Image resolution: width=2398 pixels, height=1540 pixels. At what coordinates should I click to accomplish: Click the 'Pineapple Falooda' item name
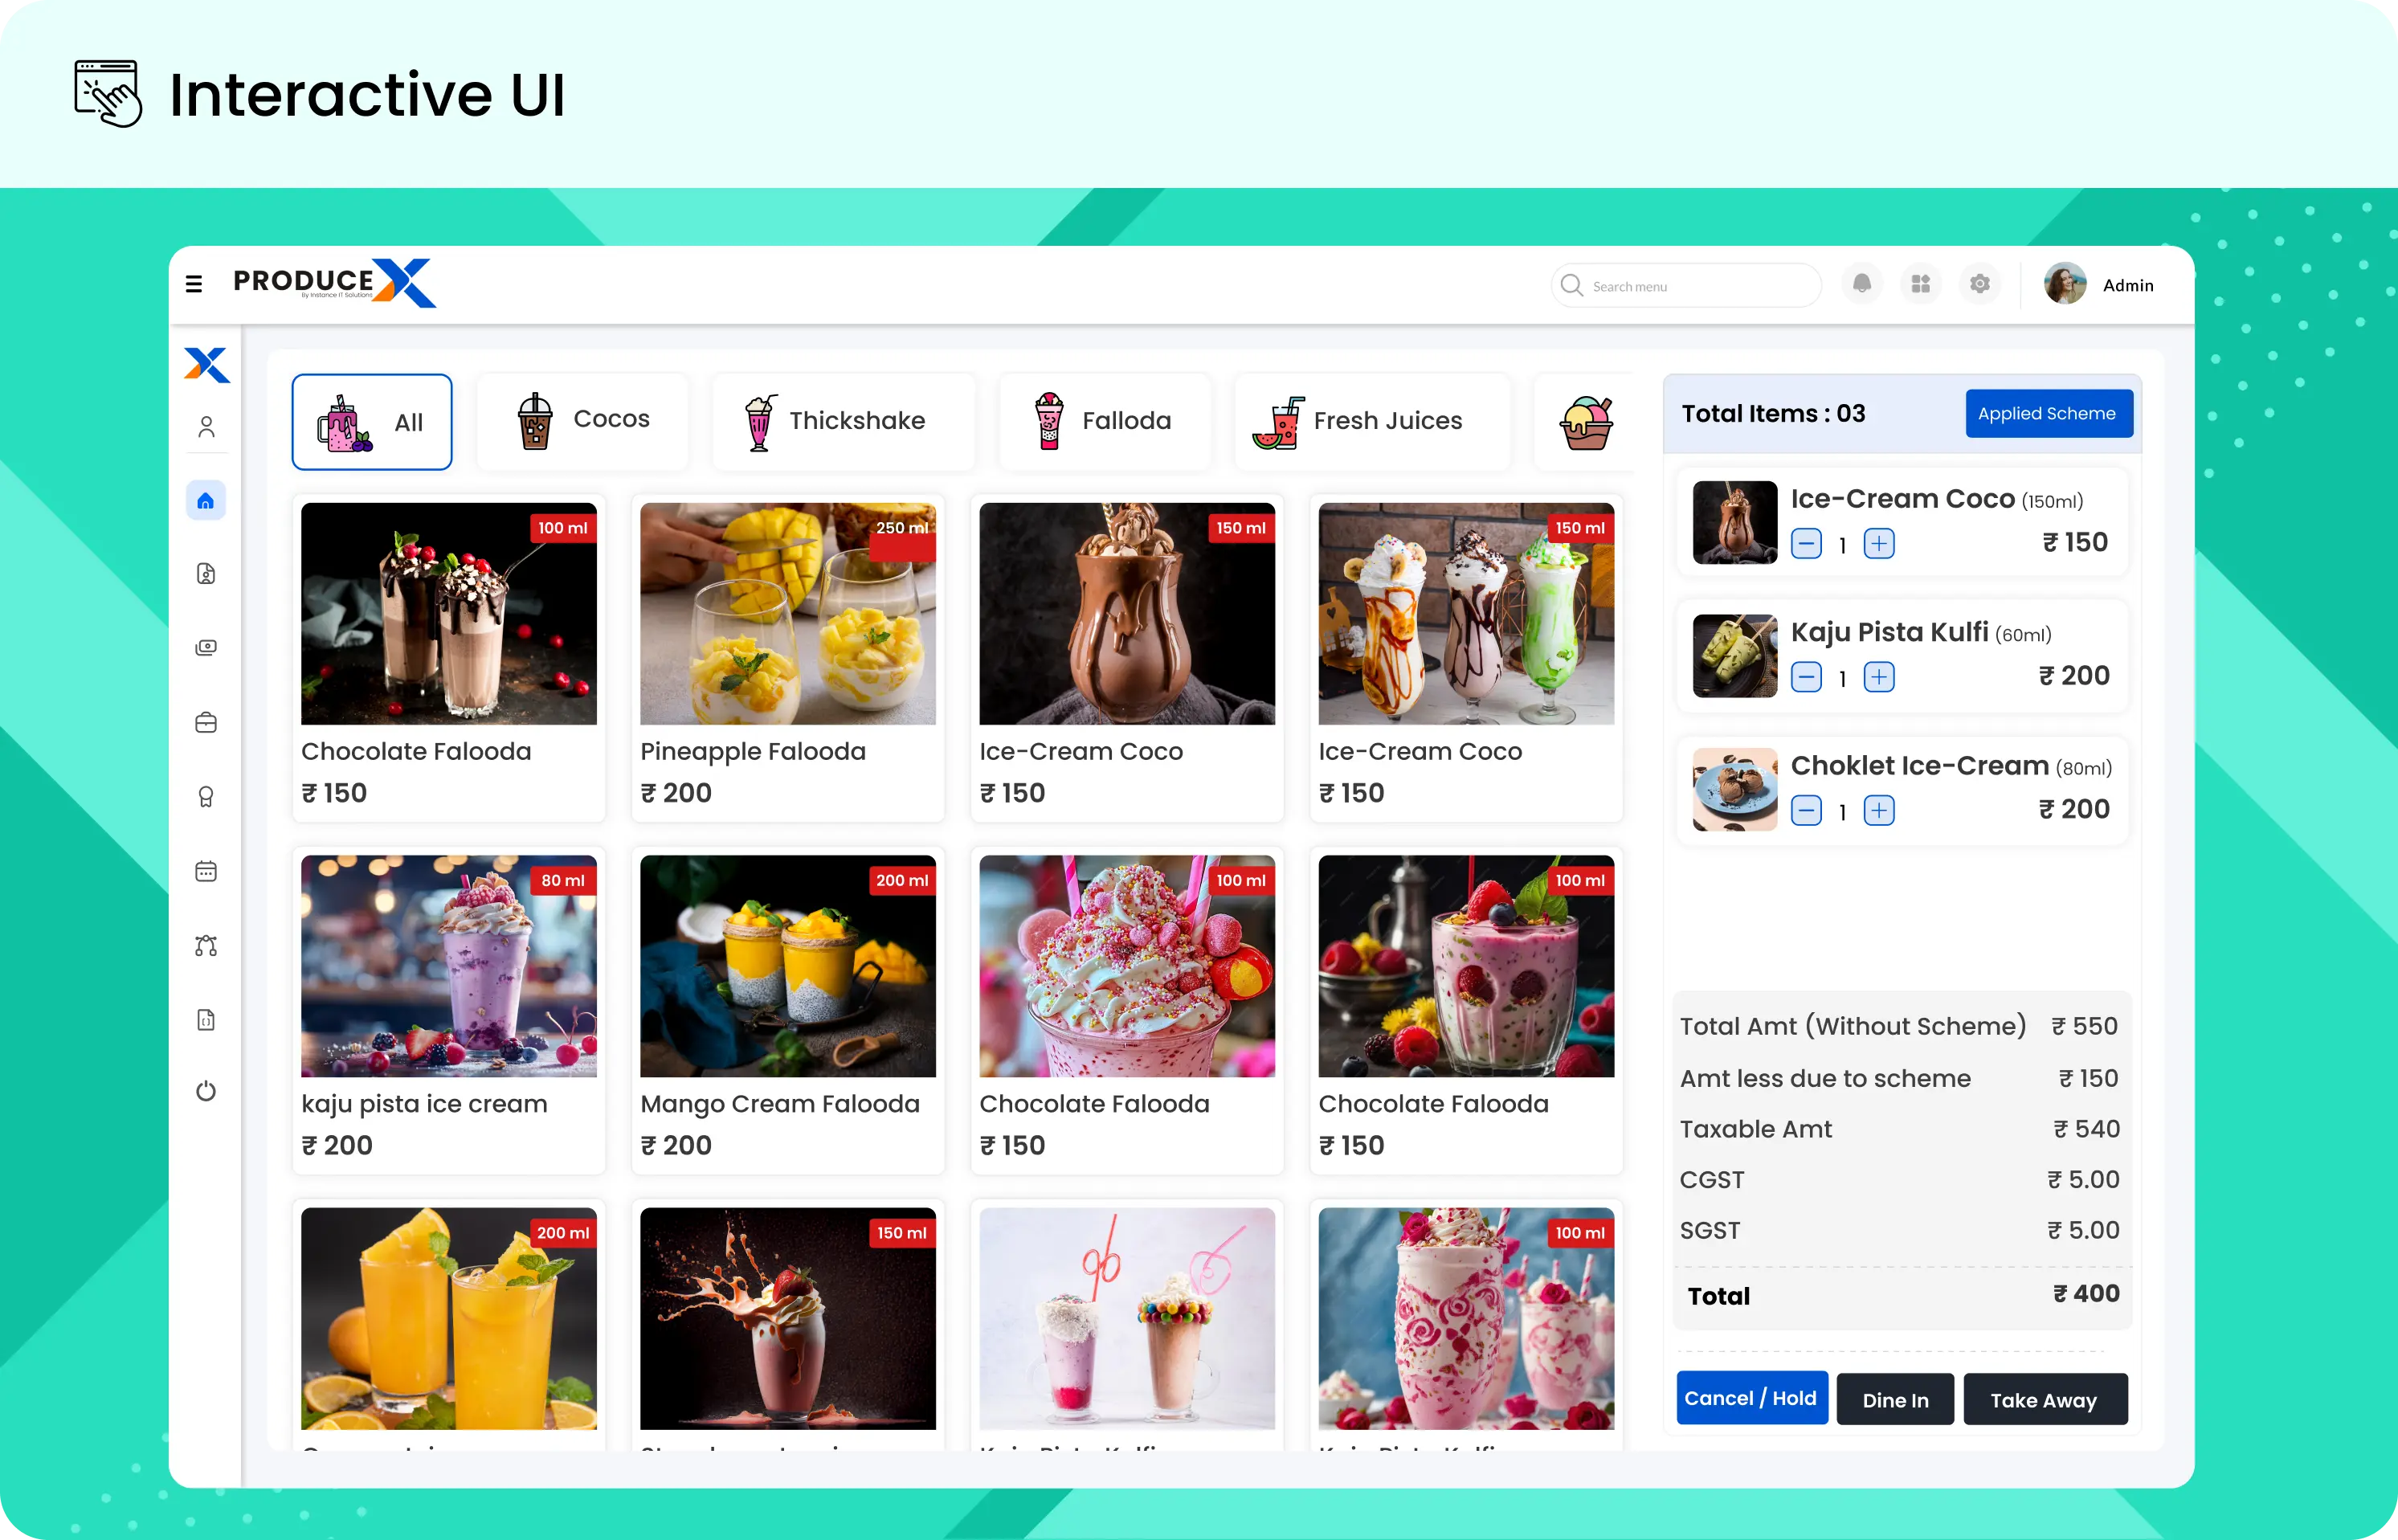click(753, 751)
